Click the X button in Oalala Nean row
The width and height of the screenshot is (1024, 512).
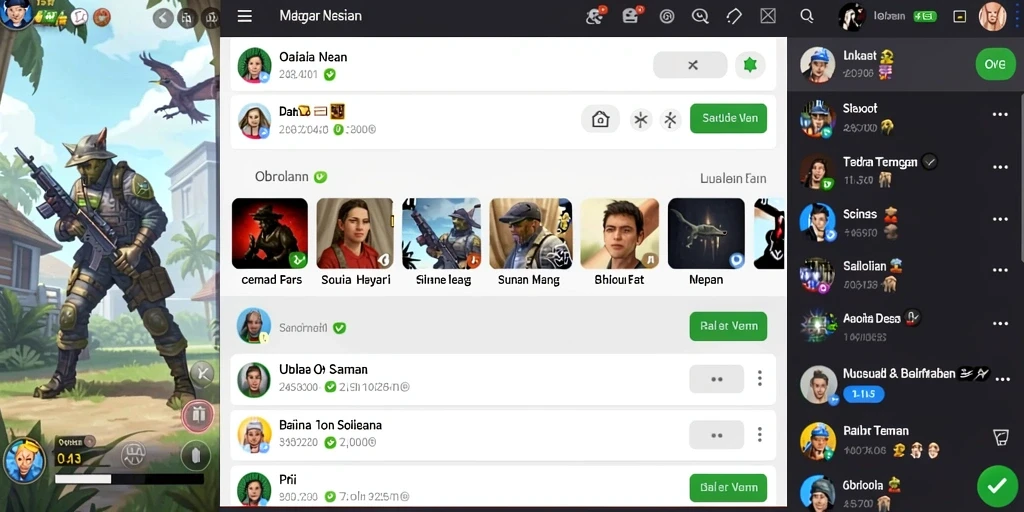pos(690,65)
